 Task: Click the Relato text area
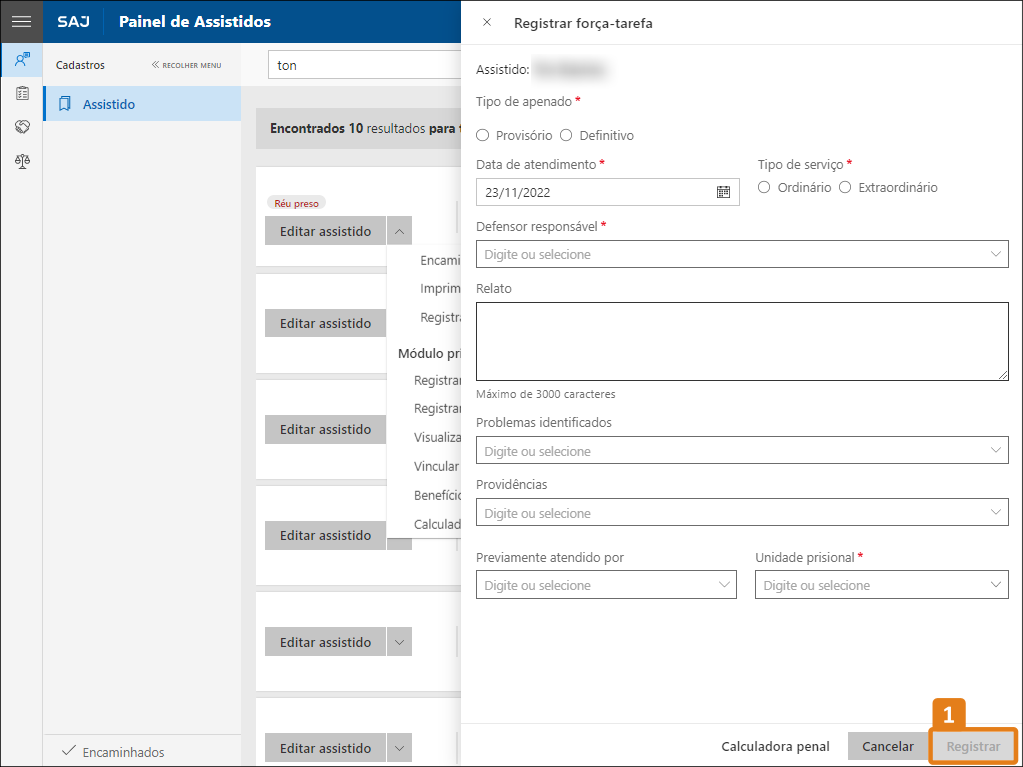coord(742,341)
